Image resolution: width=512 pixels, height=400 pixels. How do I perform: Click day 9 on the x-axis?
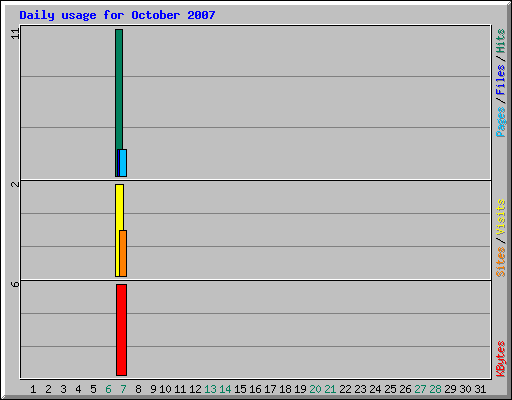click(153, 389)
